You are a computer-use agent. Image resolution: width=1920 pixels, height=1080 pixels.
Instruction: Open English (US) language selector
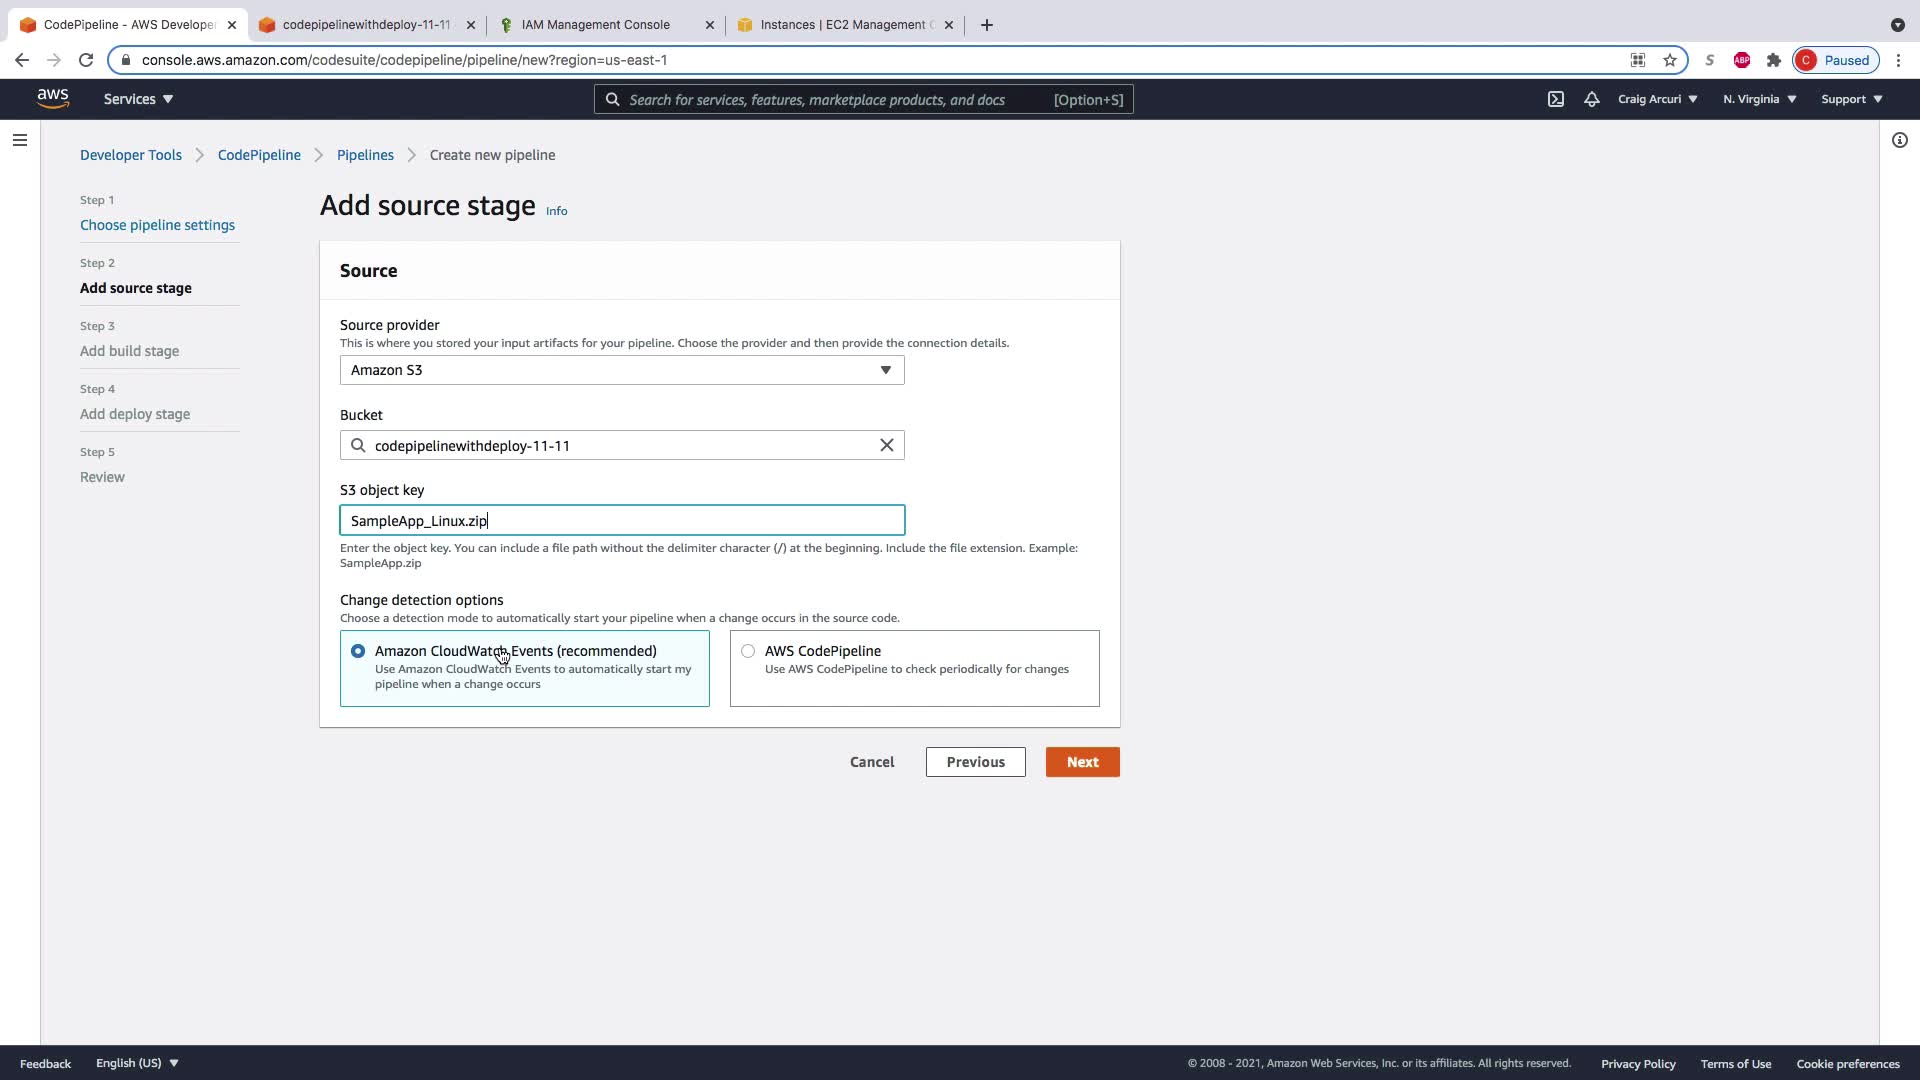[x=137, y=1063]
